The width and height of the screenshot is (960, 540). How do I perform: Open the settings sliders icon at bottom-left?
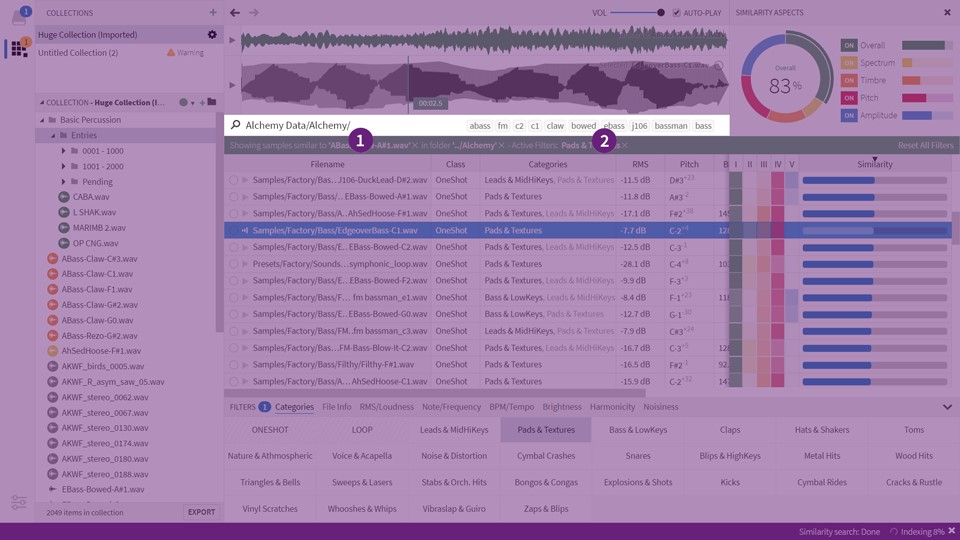point(19,502)
